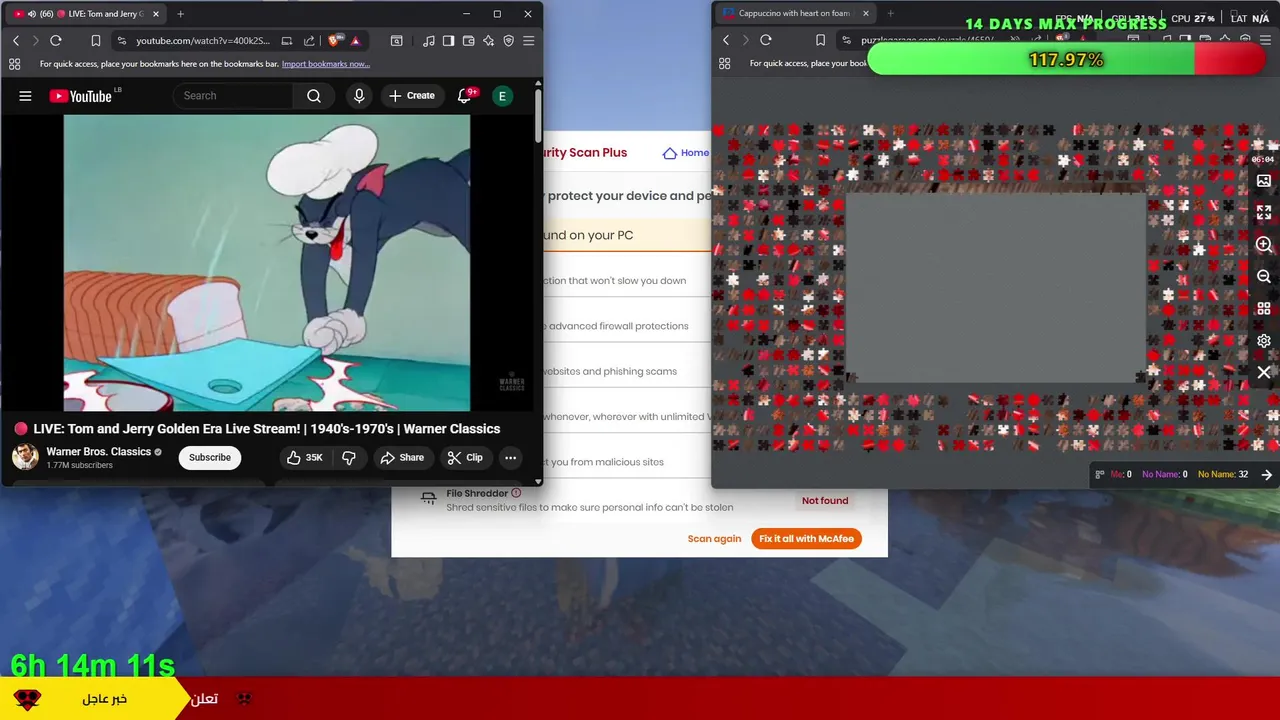Screen dimensions: 1280x720
Task: Like the video with 35K likes
Action: 305,457
